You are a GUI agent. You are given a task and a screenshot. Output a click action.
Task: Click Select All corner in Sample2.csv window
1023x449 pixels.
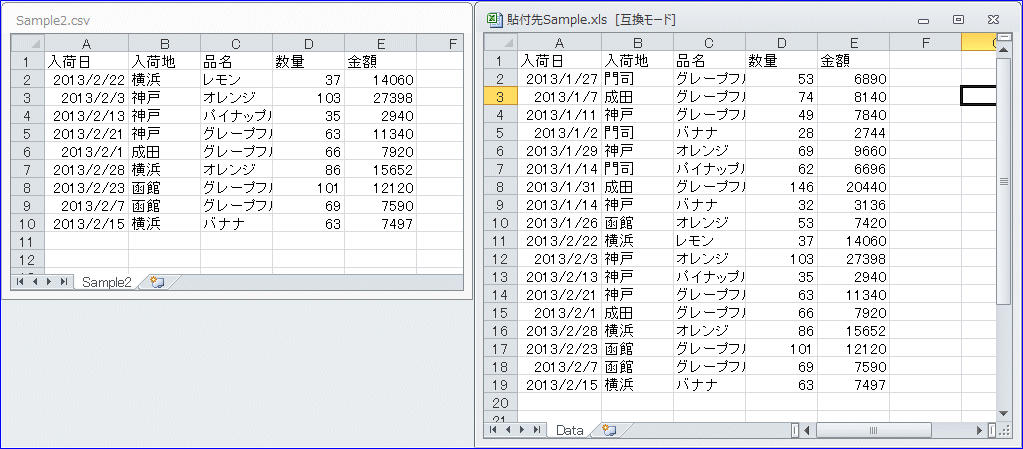click(27, 43)
